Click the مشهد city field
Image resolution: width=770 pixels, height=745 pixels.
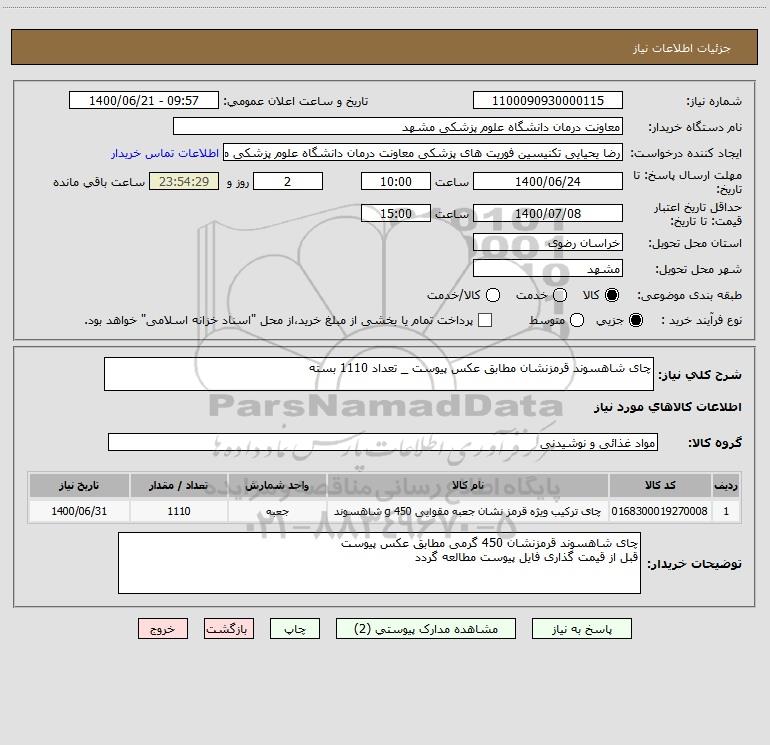(548, 268)
